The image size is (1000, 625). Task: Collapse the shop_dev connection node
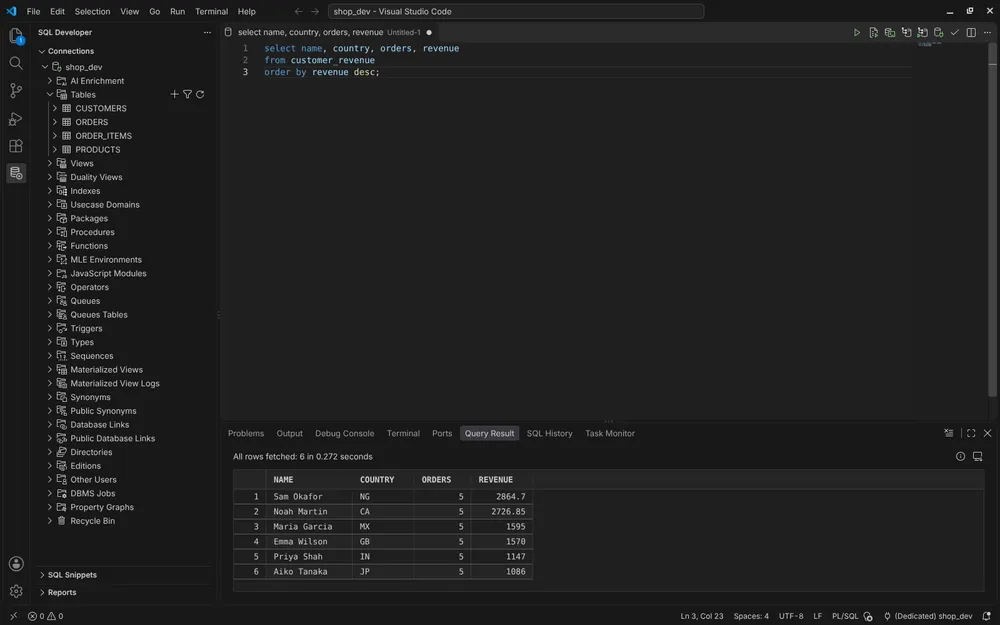pyautogui.click(x=45, y=67)
